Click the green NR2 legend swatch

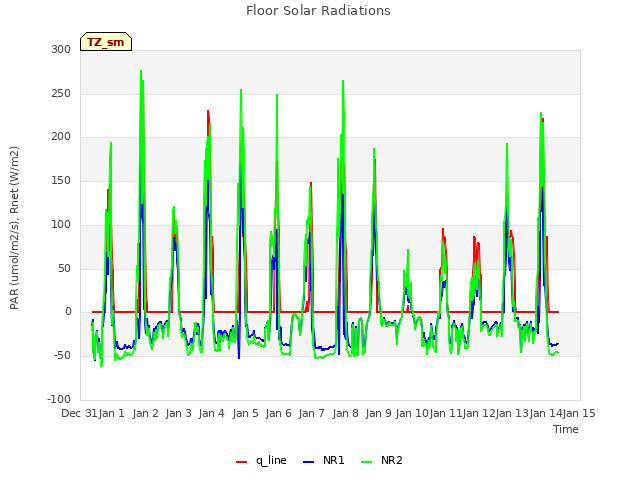[367, 462]
